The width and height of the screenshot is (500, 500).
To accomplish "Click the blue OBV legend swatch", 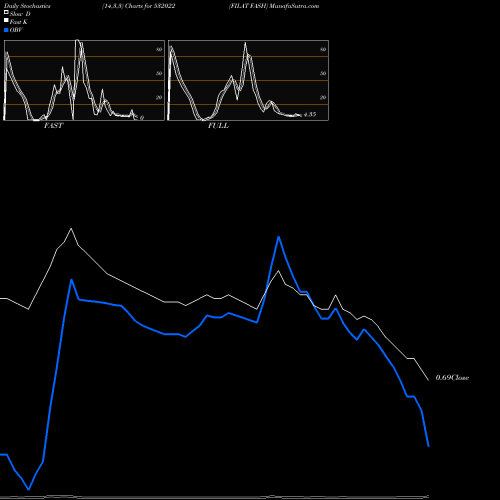I will (6, 30).
